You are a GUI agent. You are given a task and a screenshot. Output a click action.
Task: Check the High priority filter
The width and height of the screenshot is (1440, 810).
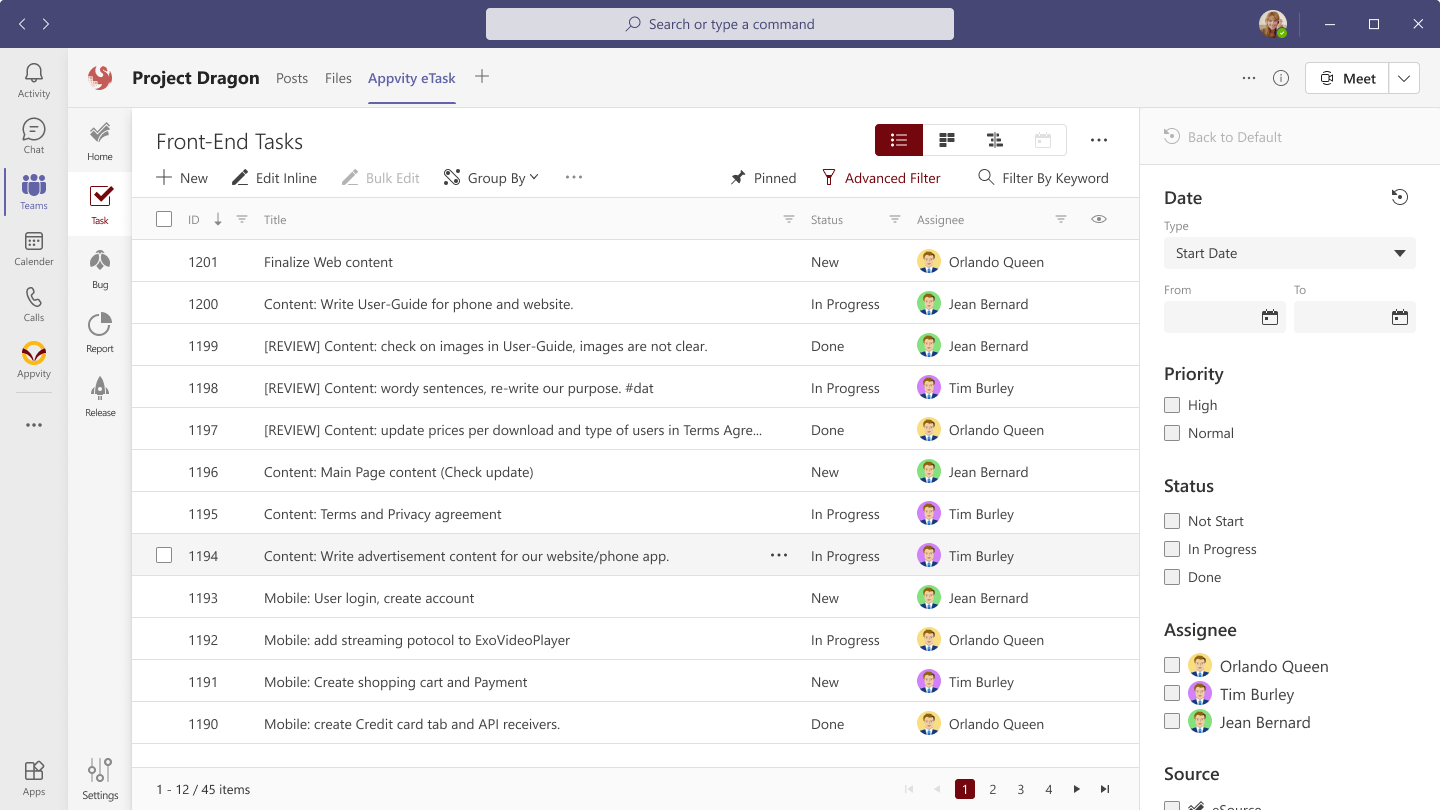coord(1172,405)
